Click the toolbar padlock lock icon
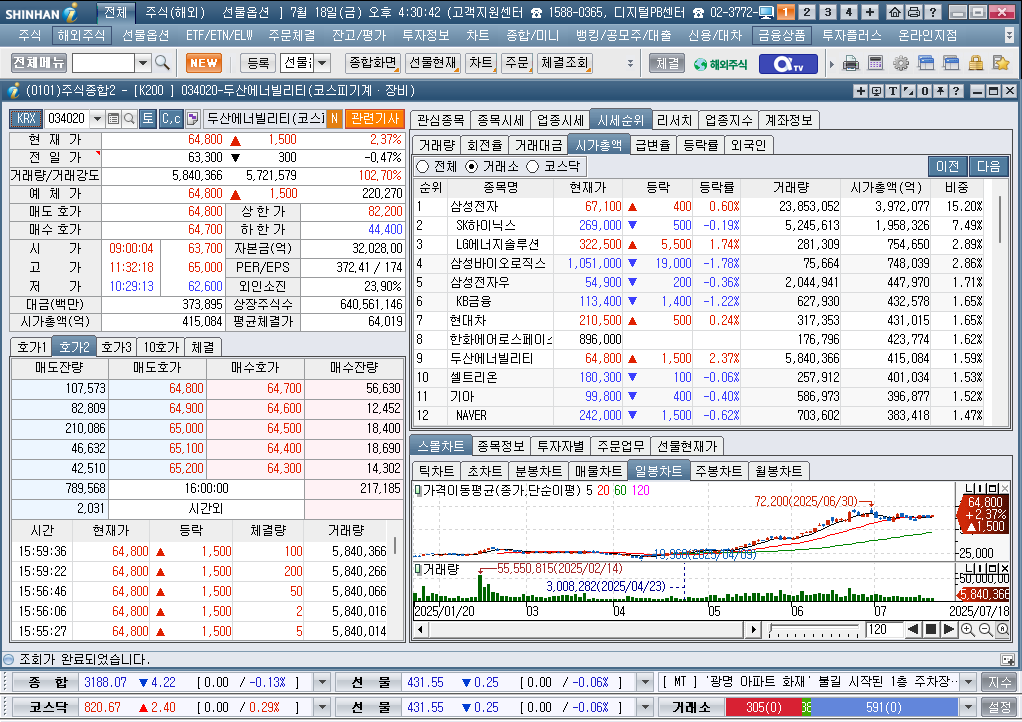 (x=976, y=63)
